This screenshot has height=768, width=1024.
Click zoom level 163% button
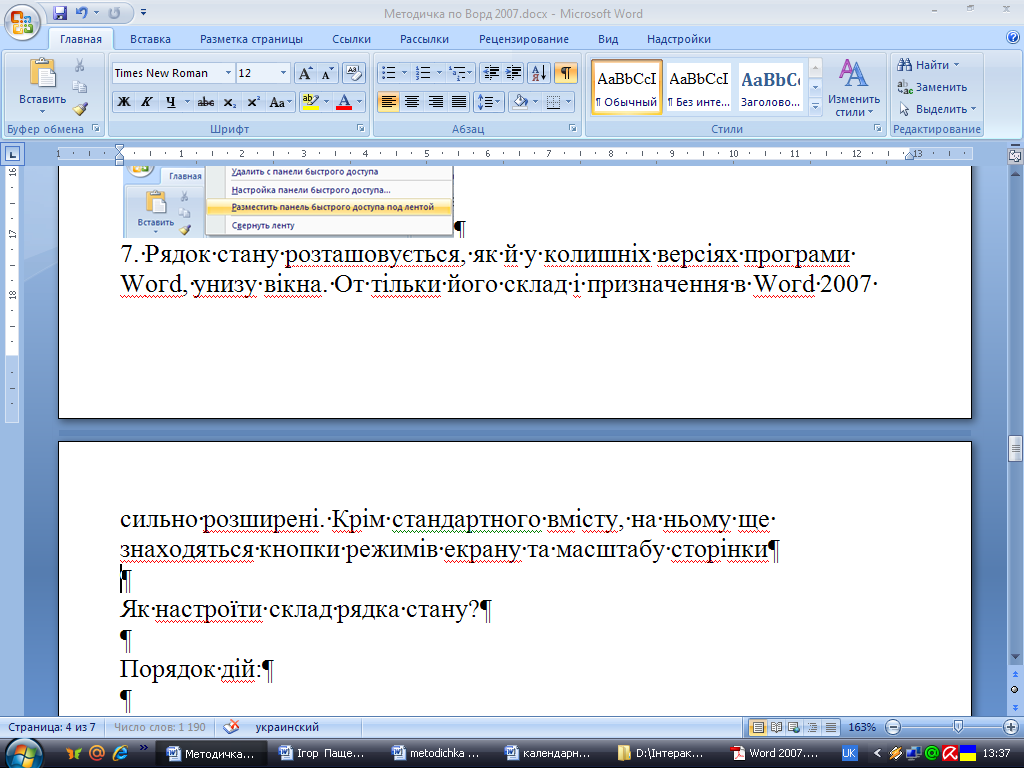point(862,727)
